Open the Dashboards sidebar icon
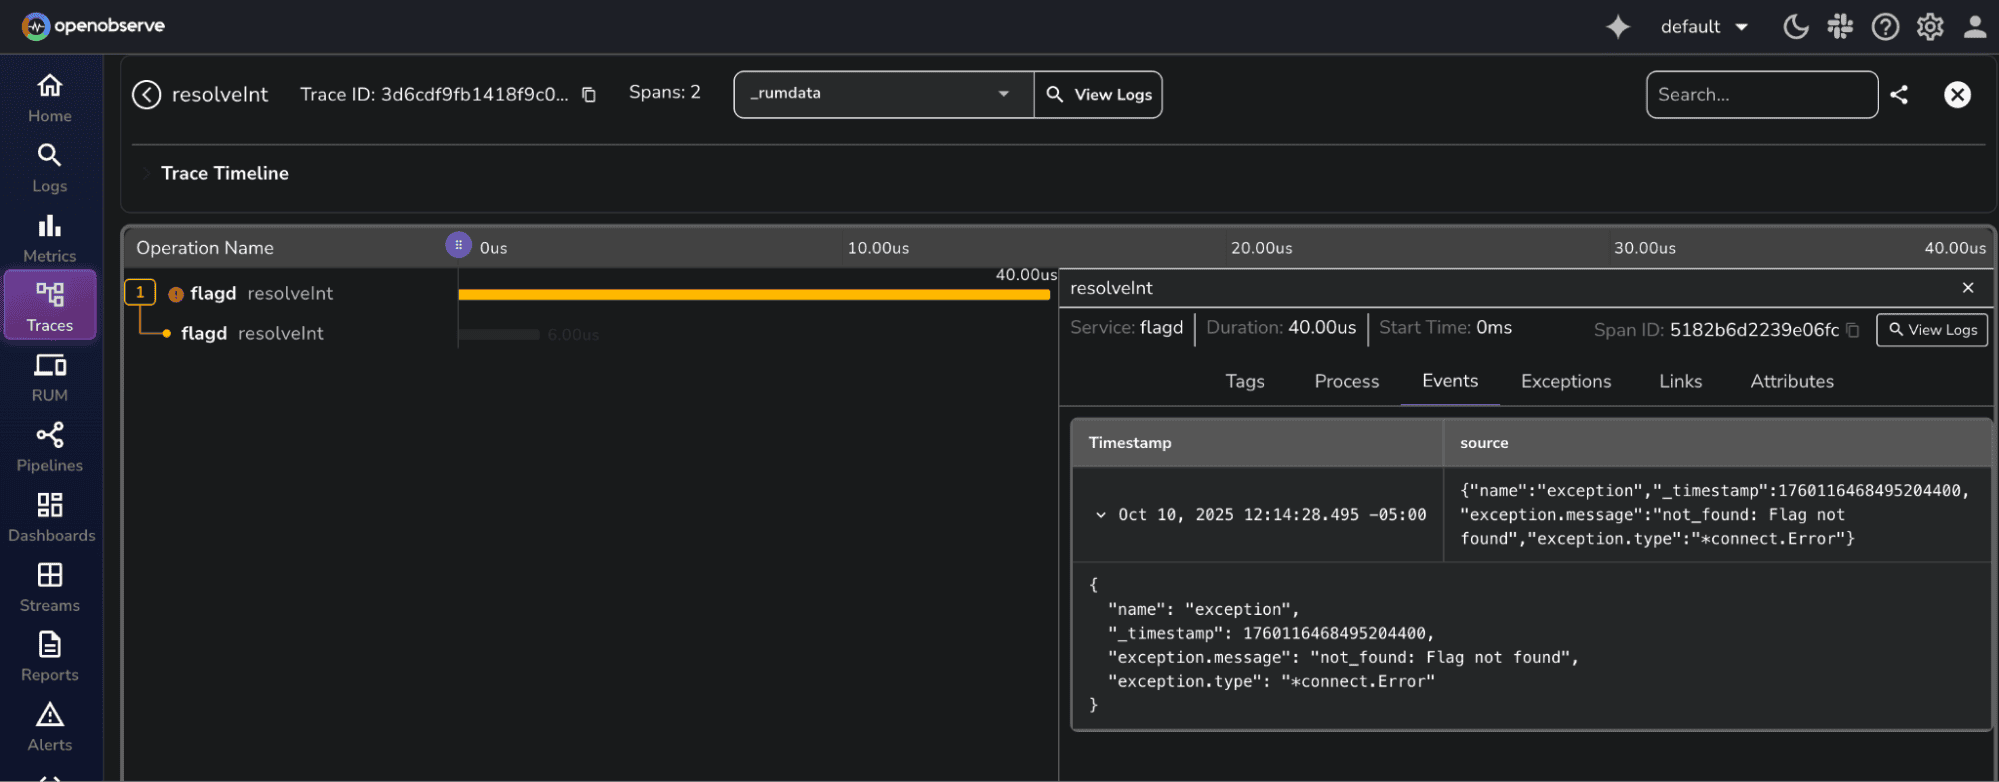 point(50,516)
